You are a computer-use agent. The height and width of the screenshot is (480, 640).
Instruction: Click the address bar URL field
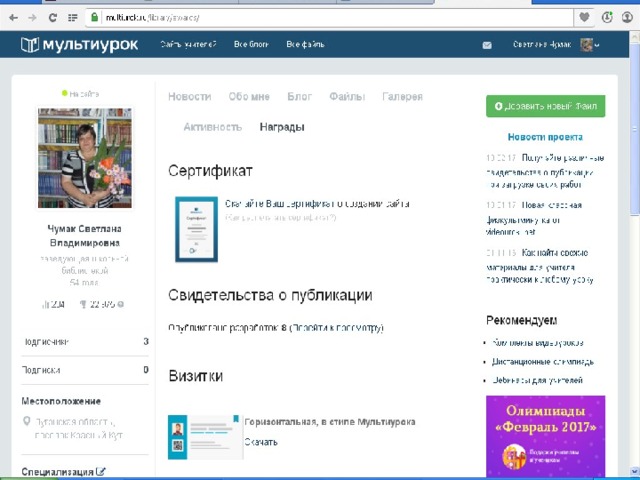click(329, 18)
